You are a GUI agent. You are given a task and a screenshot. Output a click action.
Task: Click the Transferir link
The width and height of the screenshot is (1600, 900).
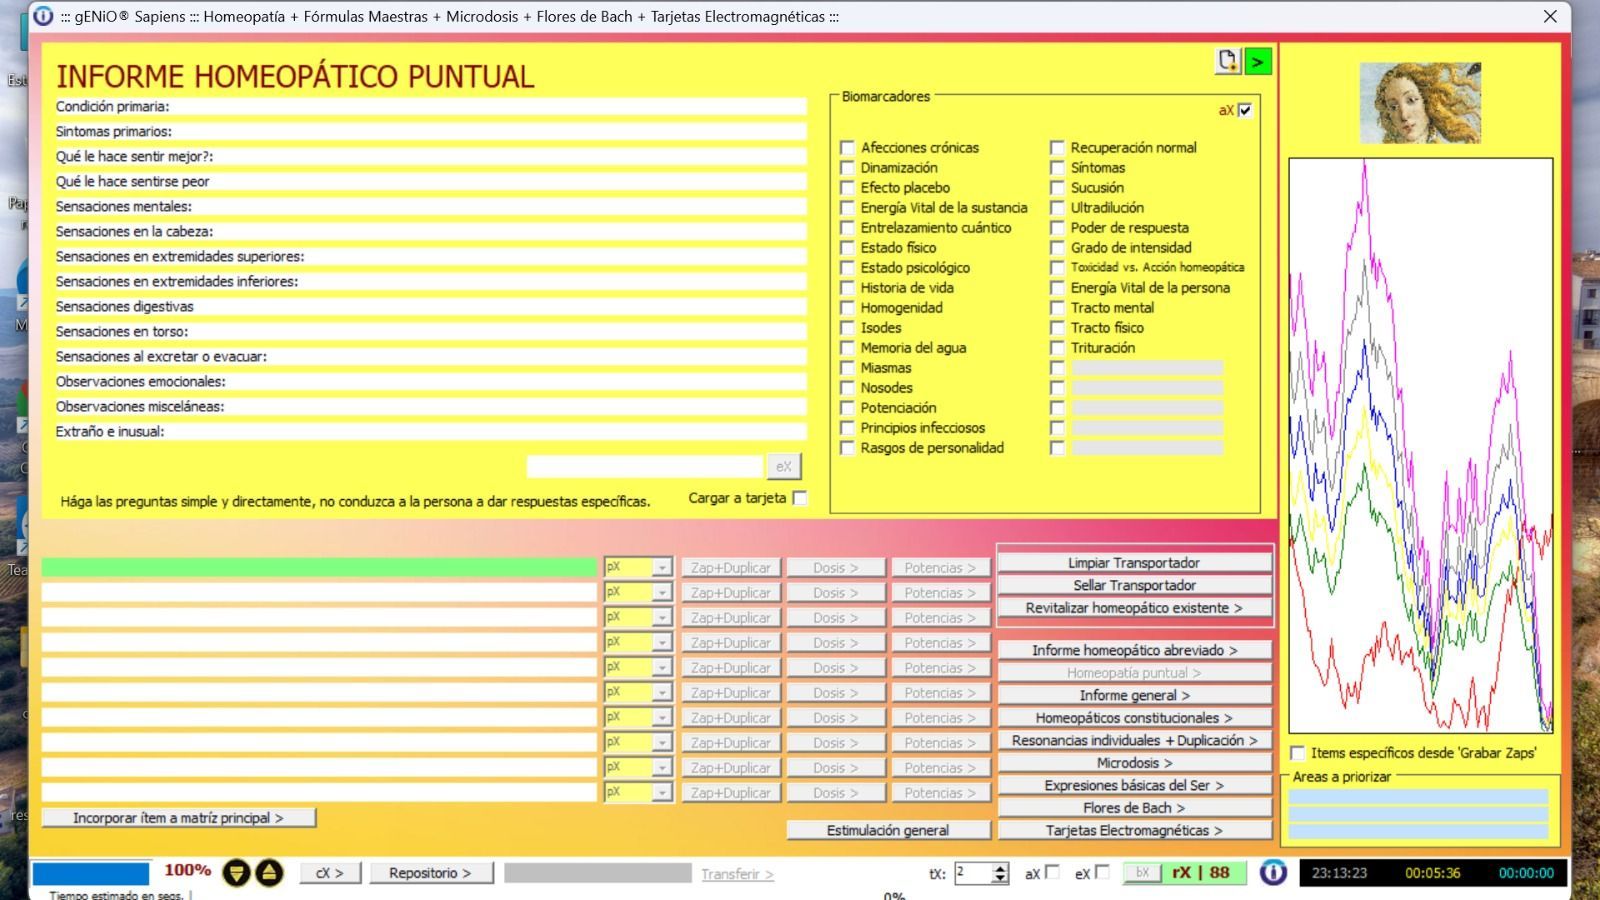(737, 874)
